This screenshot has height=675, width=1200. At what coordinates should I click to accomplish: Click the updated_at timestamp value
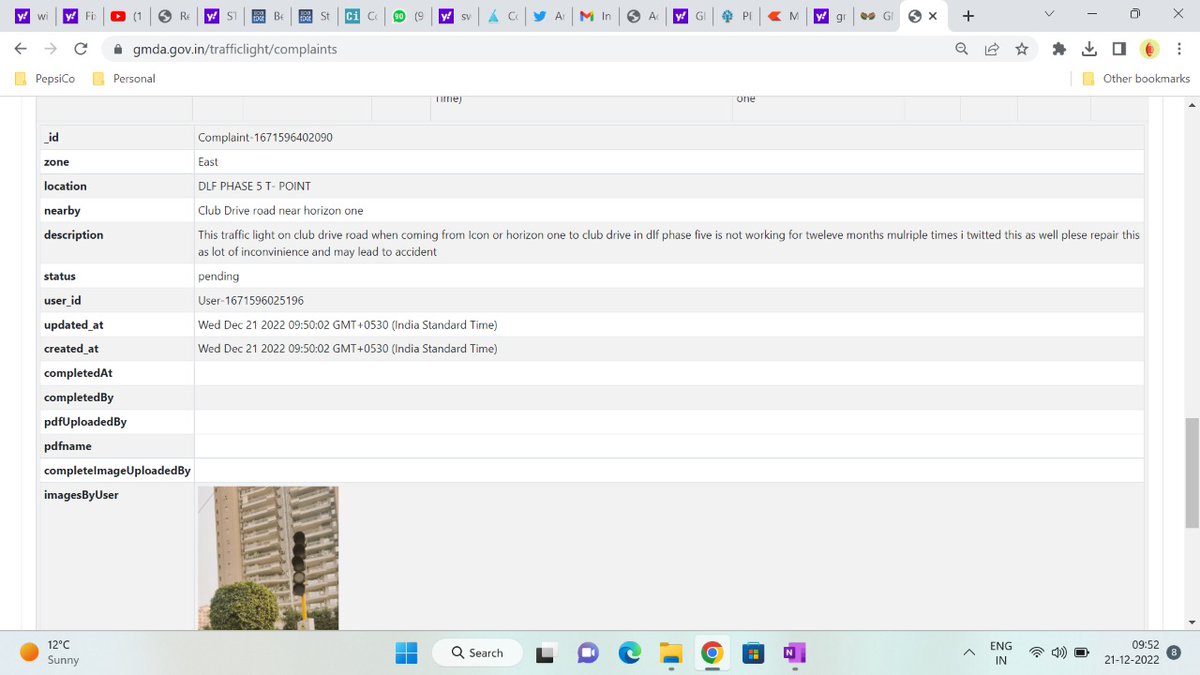point(347,325)
